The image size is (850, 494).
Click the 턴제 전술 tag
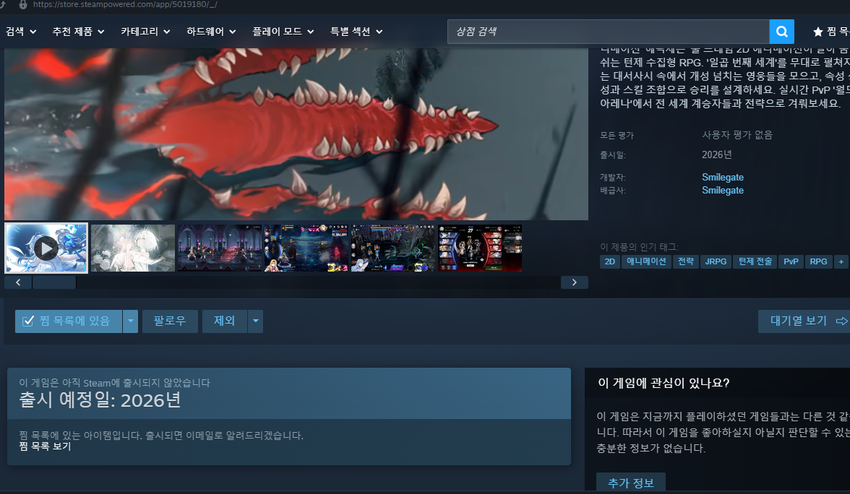point(755,262)
